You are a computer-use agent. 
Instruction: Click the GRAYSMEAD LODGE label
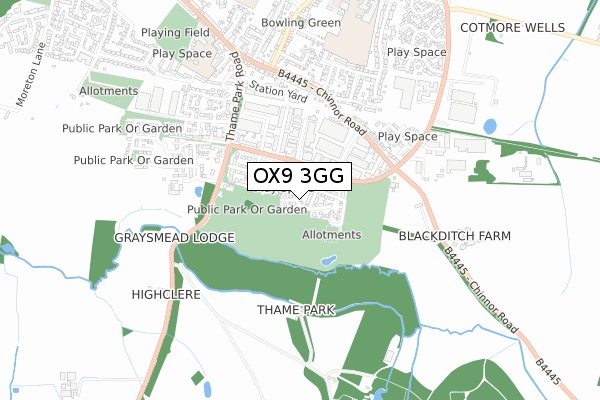point(174,238)
